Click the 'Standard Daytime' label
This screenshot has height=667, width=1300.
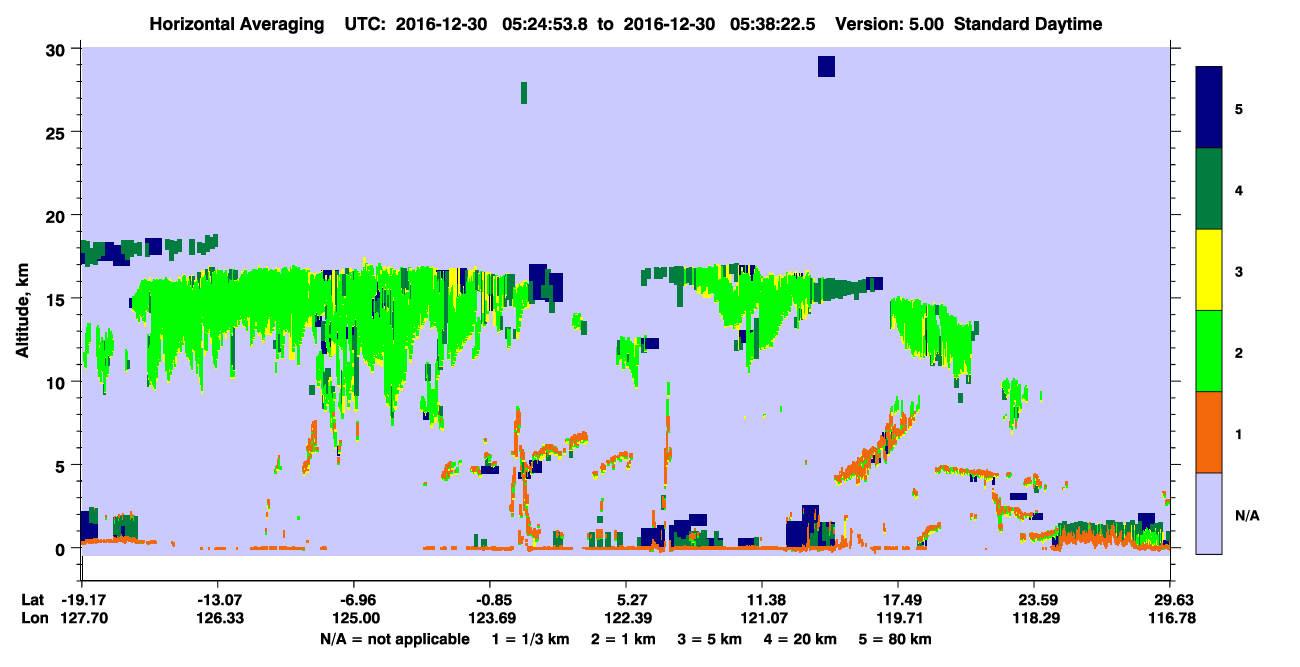click(1027, 24)
